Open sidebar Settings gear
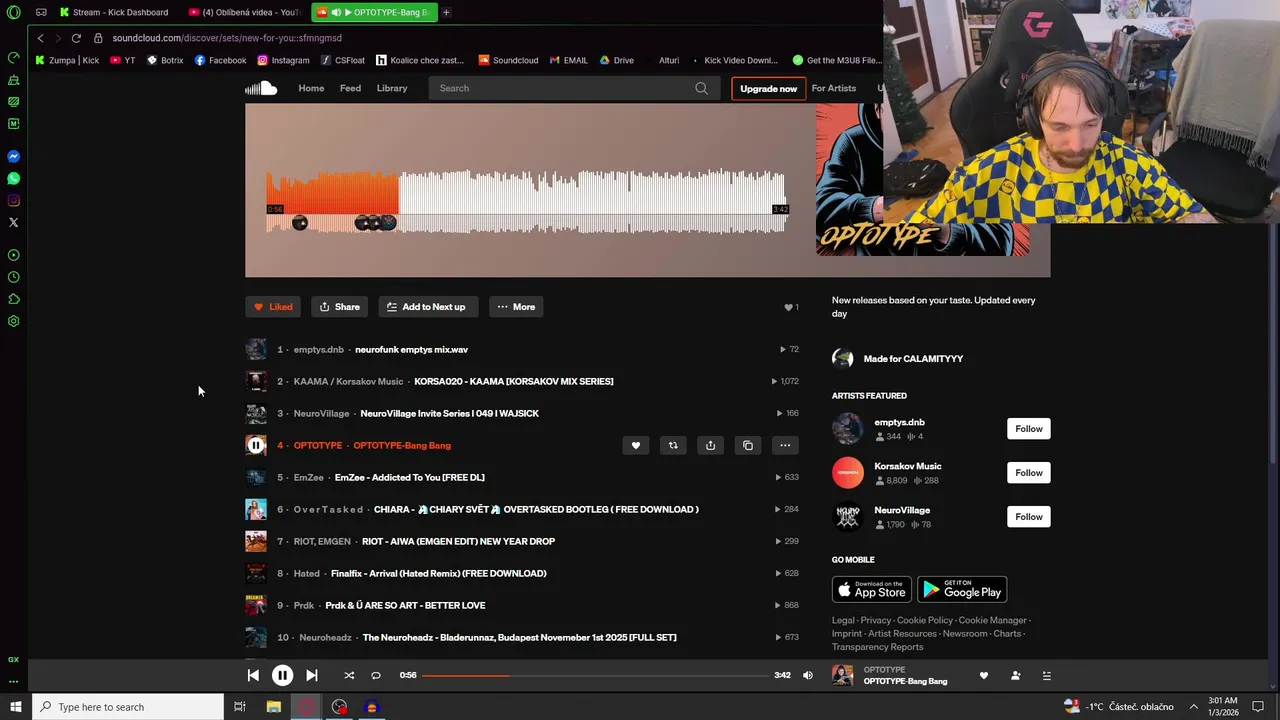 pos(14,321)
